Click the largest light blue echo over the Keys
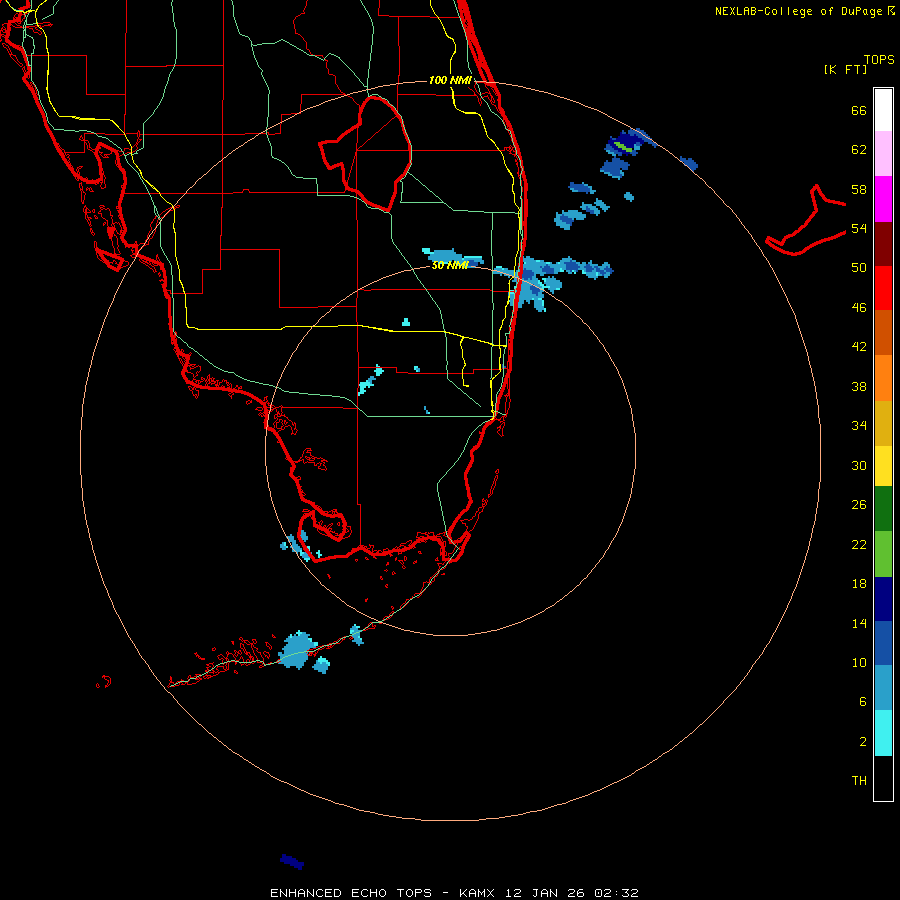Viewport: 900px width, 900px height. 298,649
